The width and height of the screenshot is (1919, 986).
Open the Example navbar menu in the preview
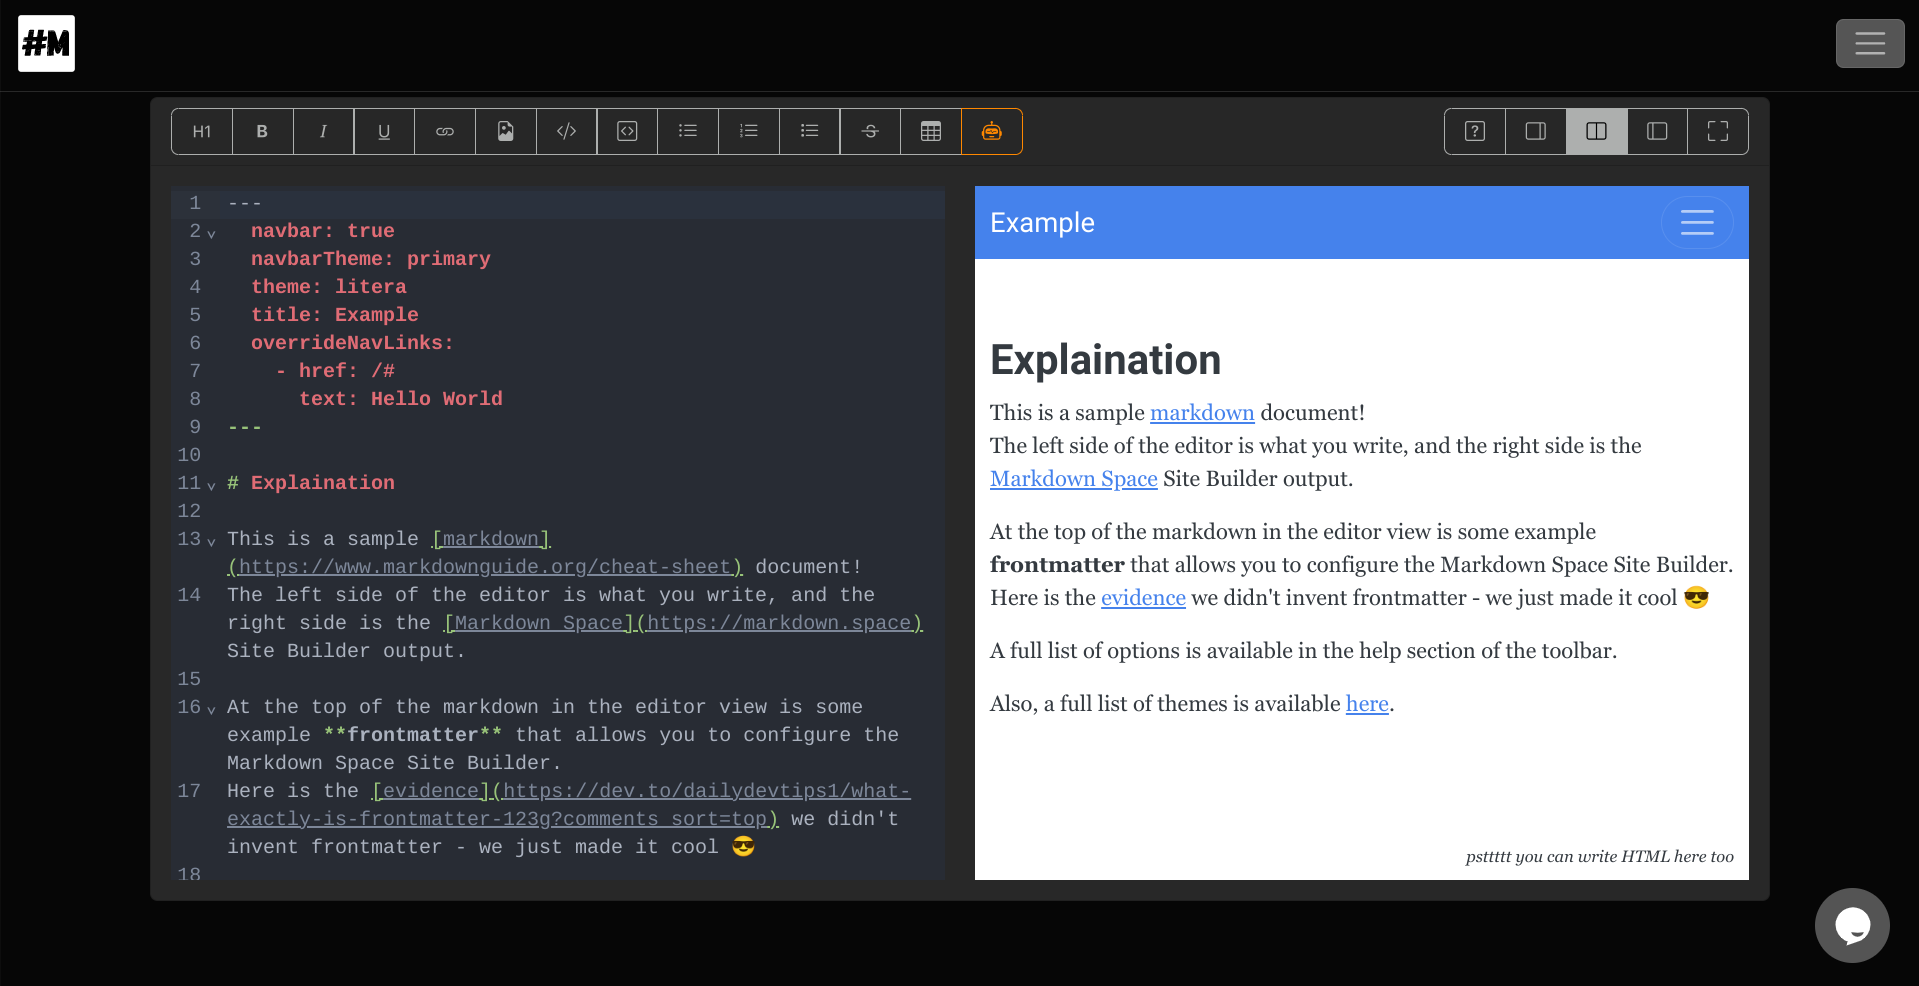click(1697, 222)
